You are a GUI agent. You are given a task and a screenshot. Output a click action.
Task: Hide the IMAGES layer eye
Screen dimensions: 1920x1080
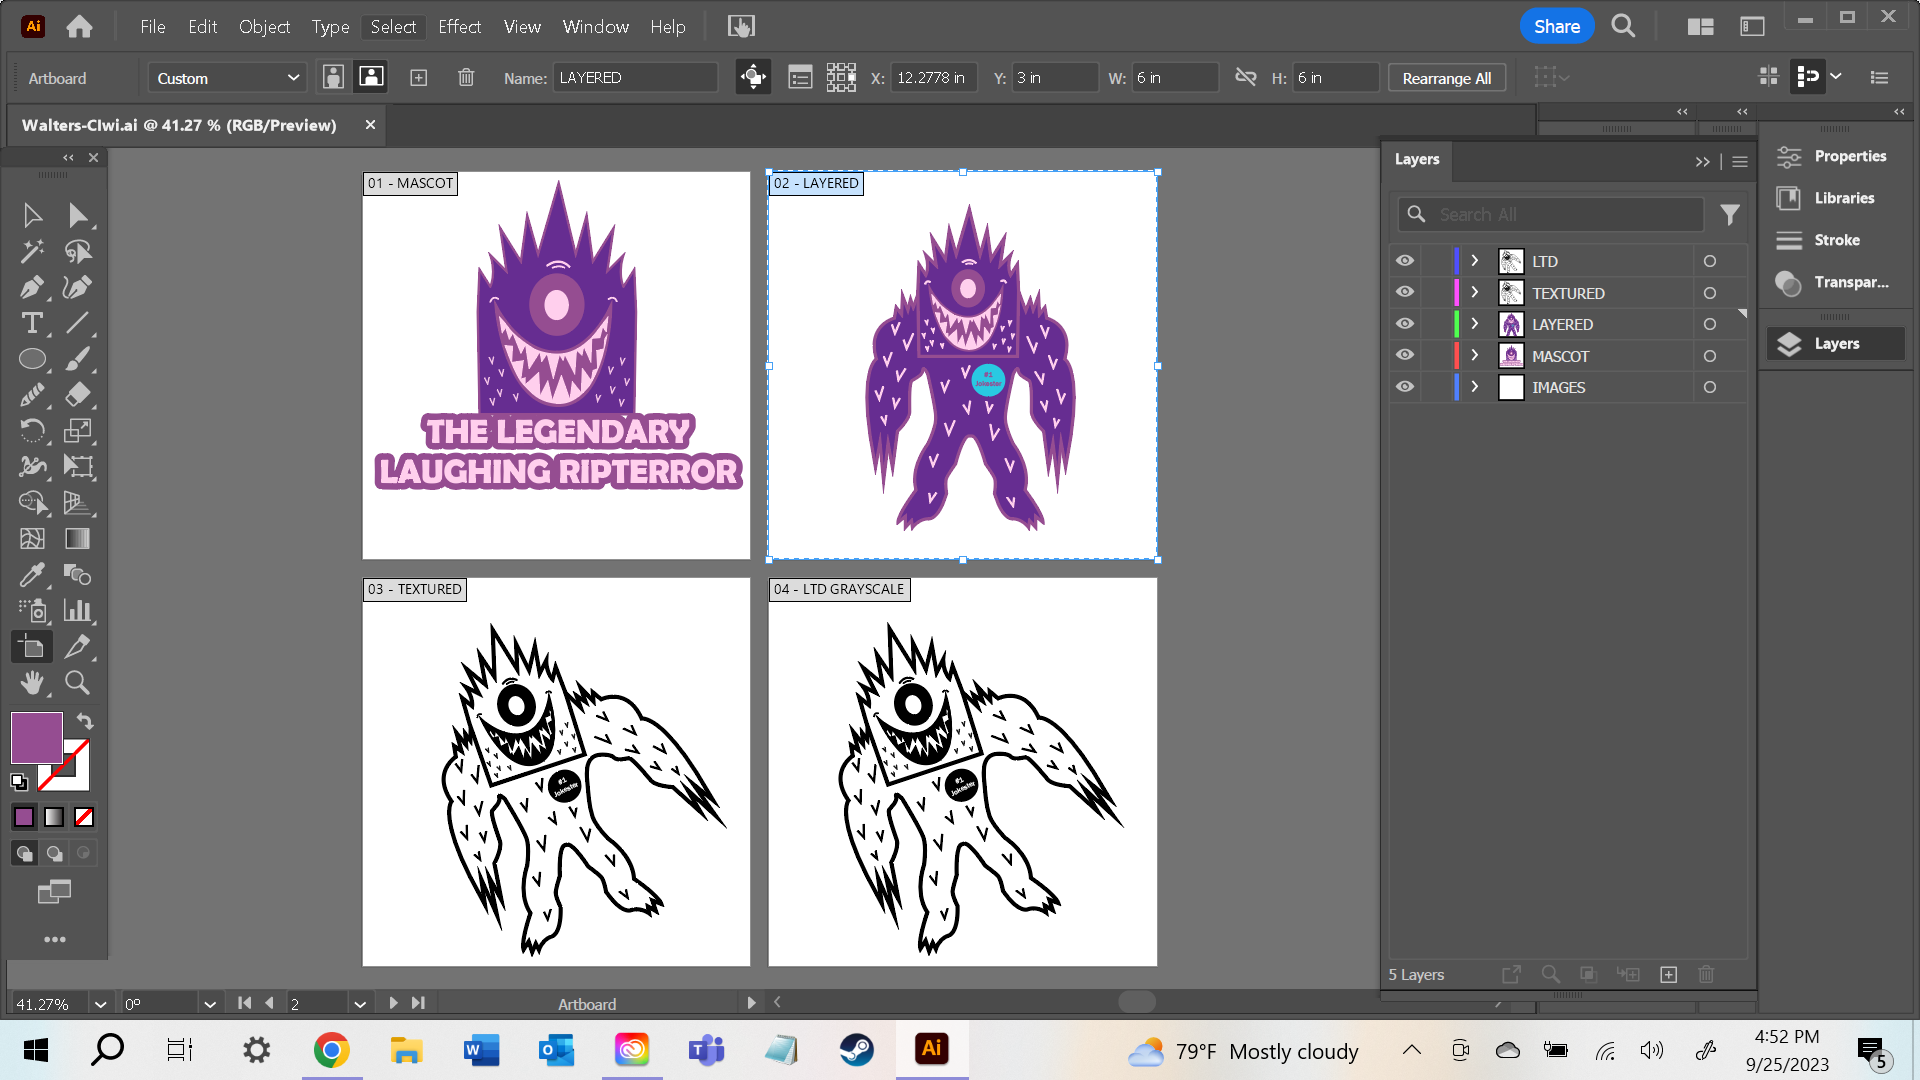click(1405, 387)
